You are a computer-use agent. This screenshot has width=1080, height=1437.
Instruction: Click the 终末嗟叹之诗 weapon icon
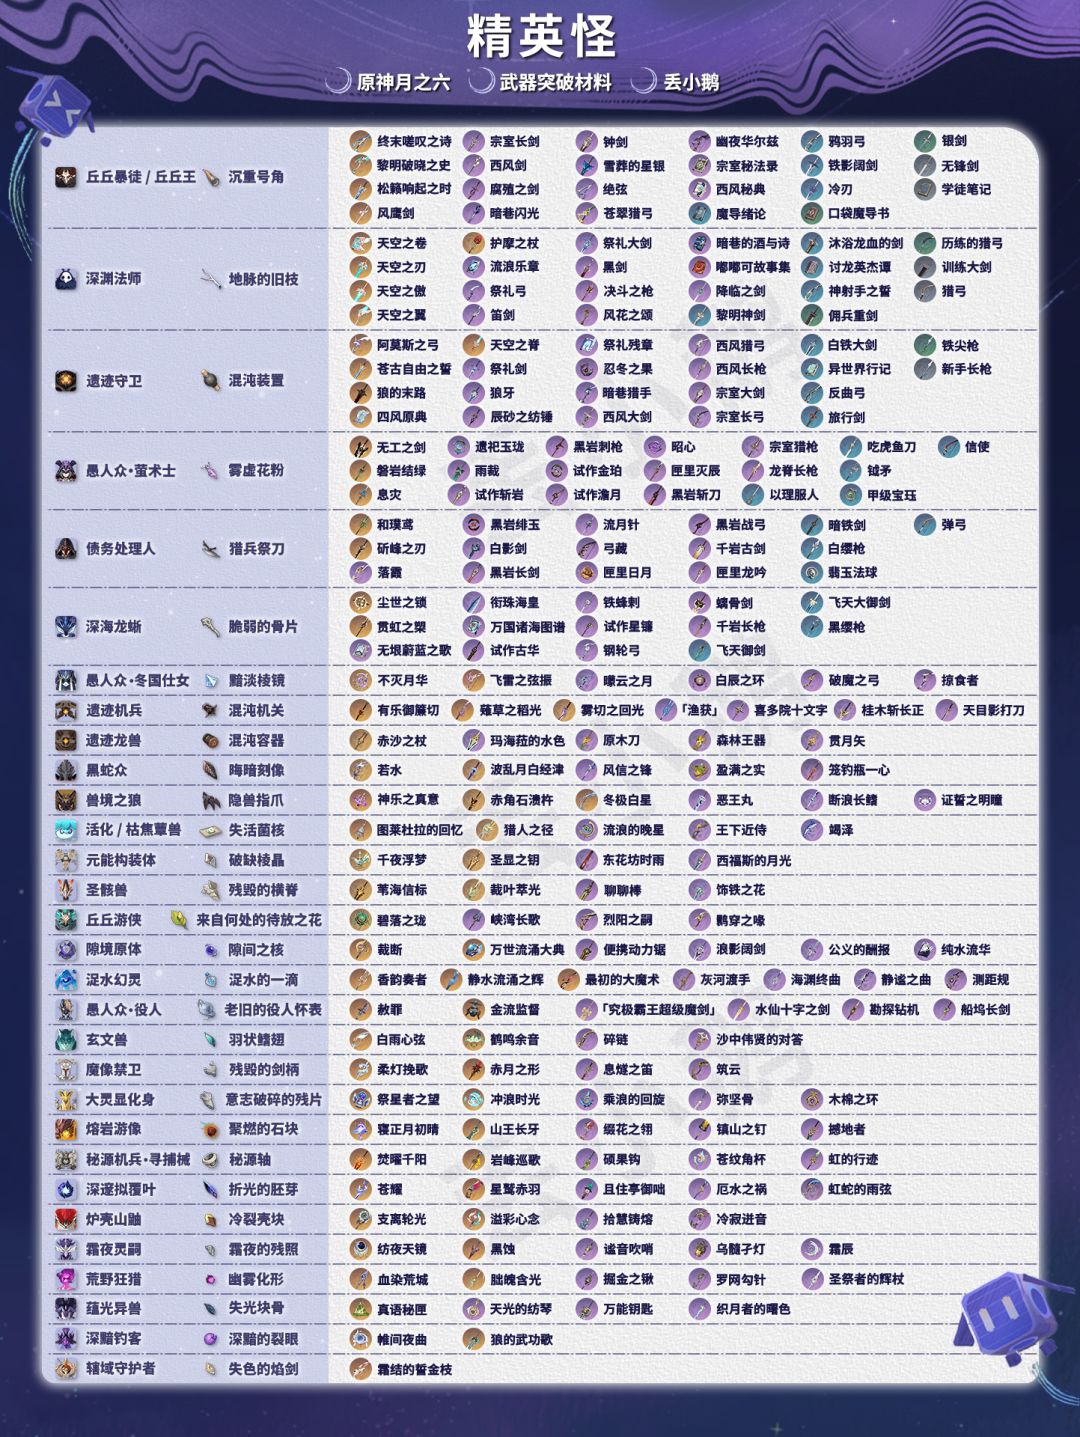pyautogui.click(x=361, y=142)
